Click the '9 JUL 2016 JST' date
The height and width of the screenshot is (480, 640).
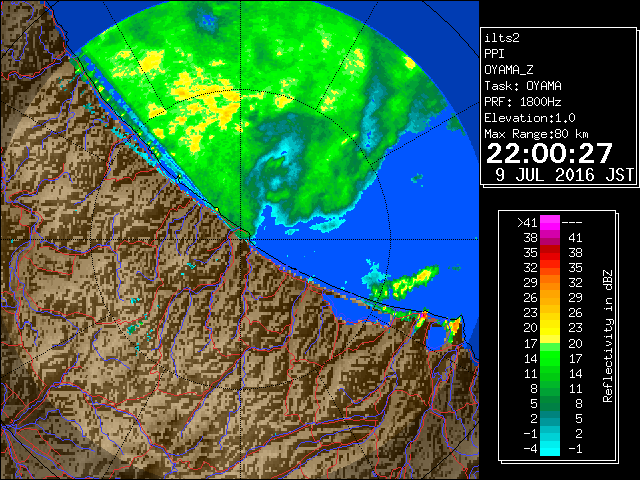point(564,175)
